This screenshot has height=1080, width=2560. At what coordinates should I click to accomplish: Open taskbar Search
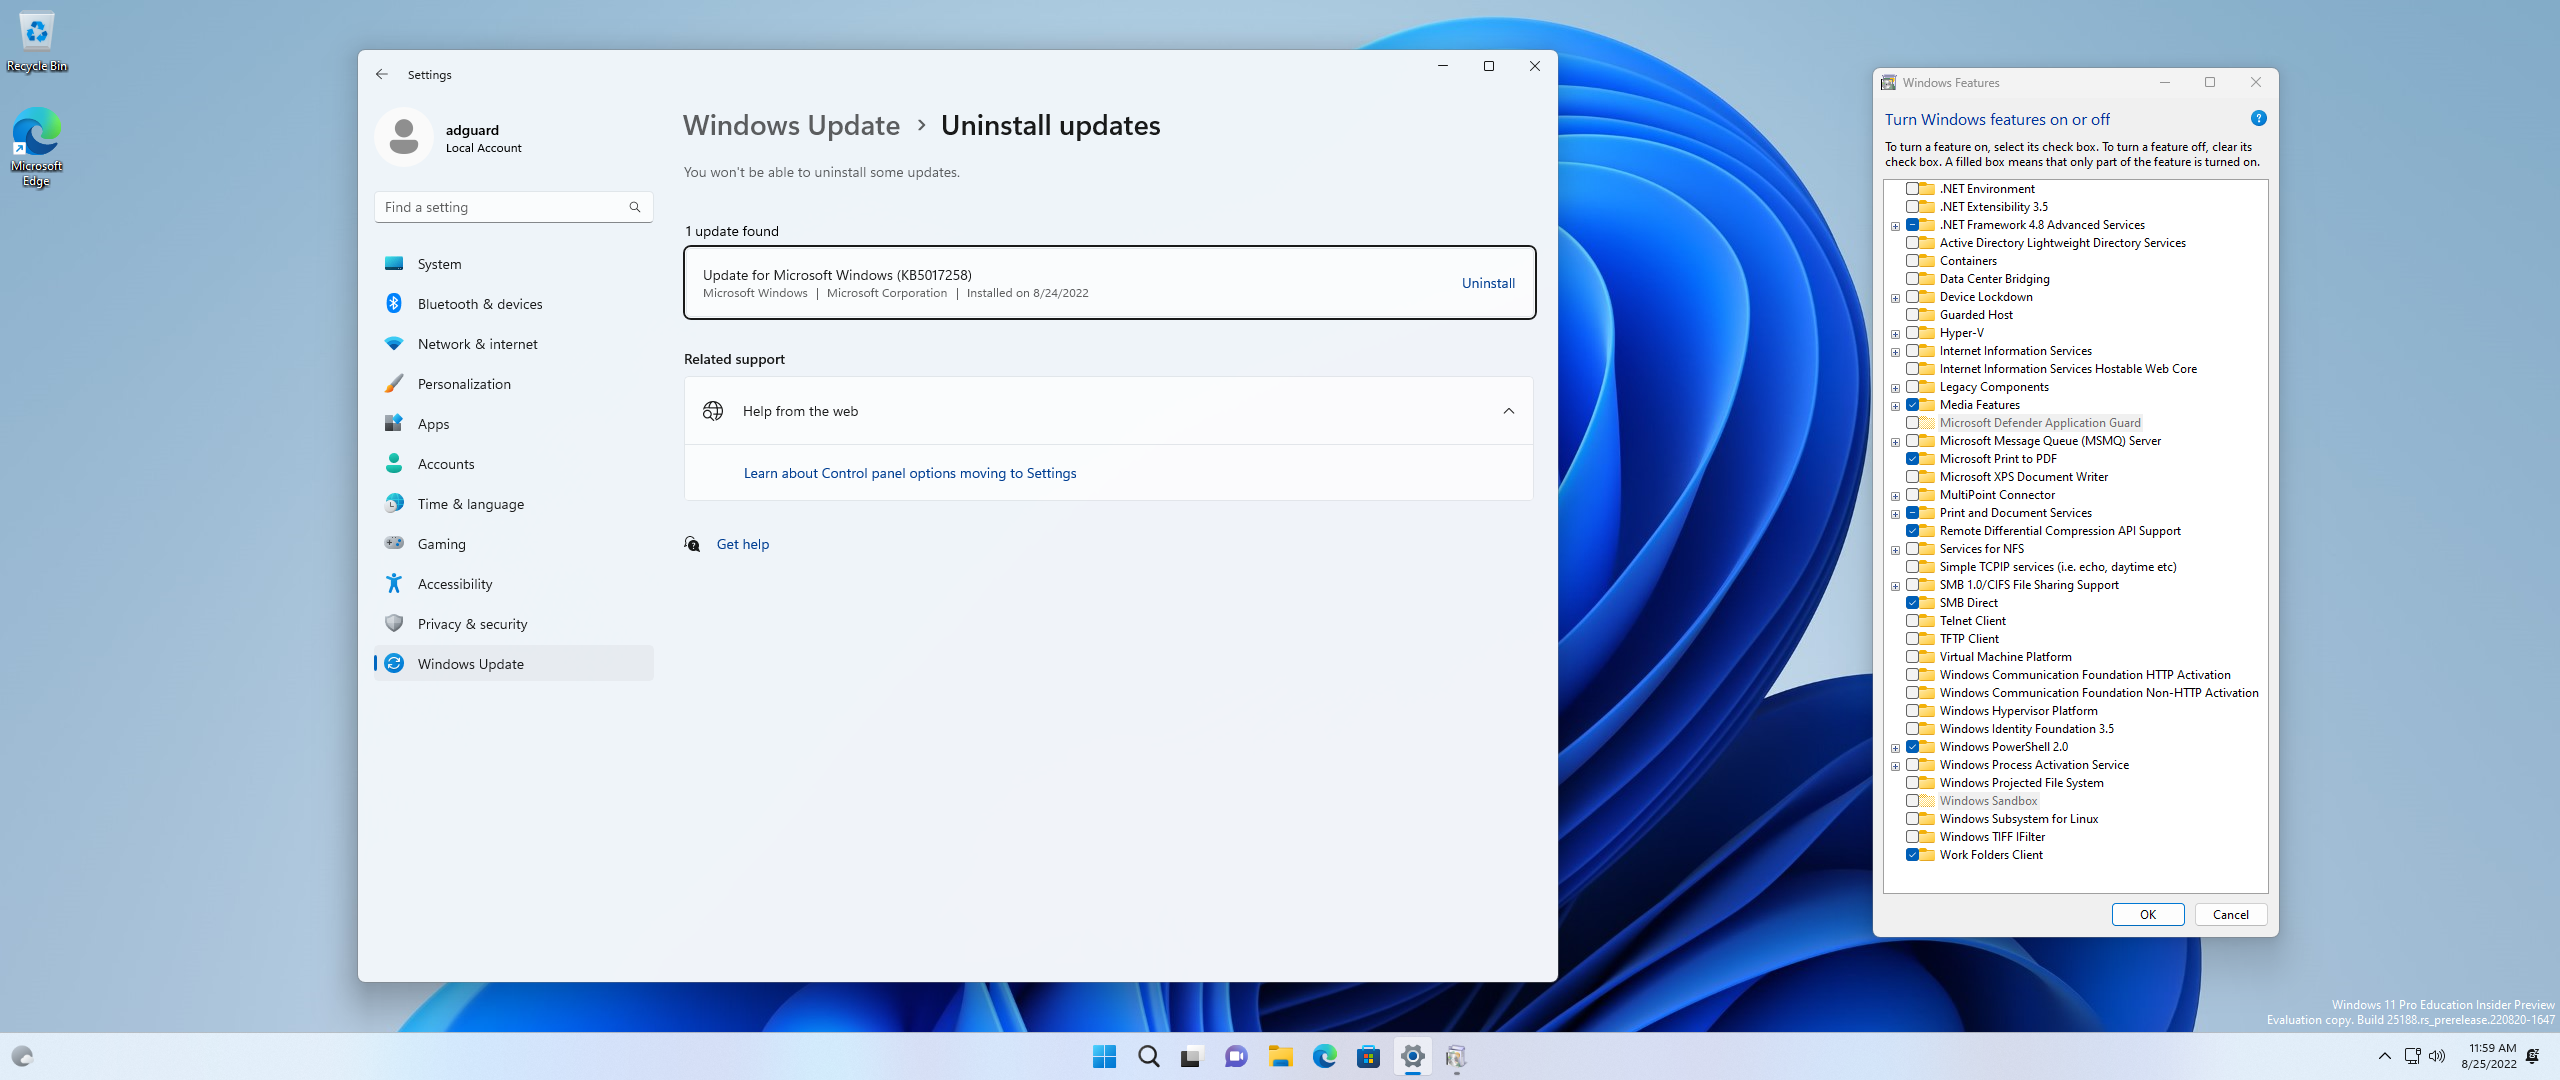[1148, 1056]
